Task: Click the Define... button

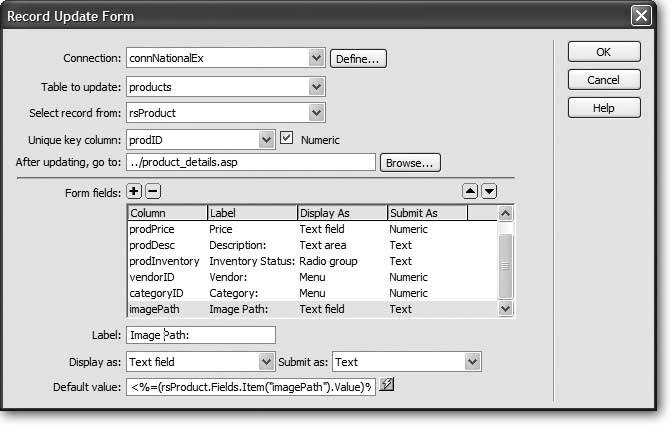Action: 358,59
